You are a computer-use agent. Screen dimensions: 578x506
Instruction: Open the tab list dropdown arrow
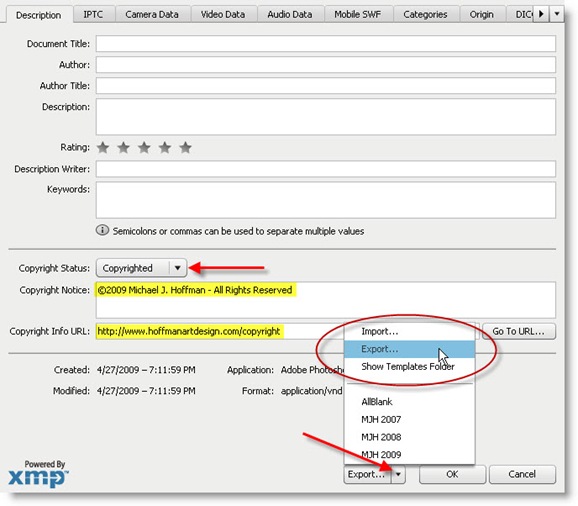point(557,14)
